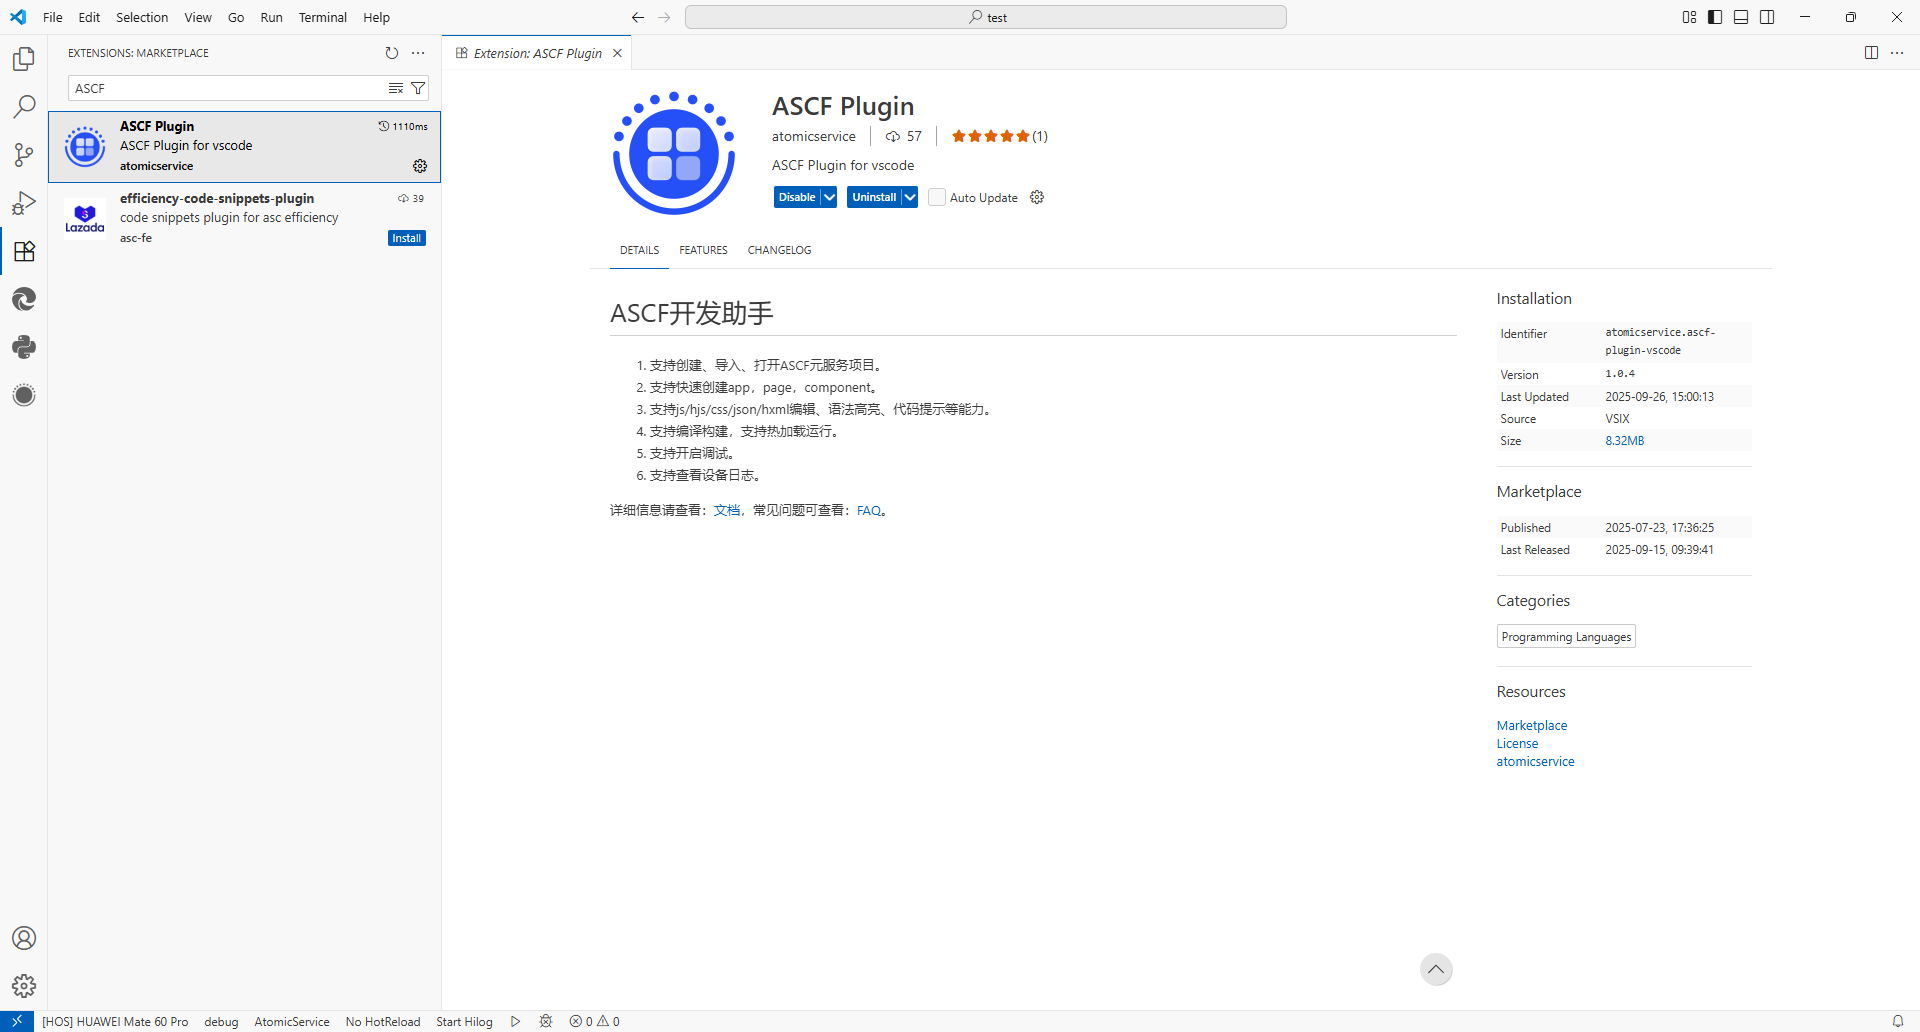Split the editor right
Screen dimensions: 1920x1032
(x=1871, y=53)
